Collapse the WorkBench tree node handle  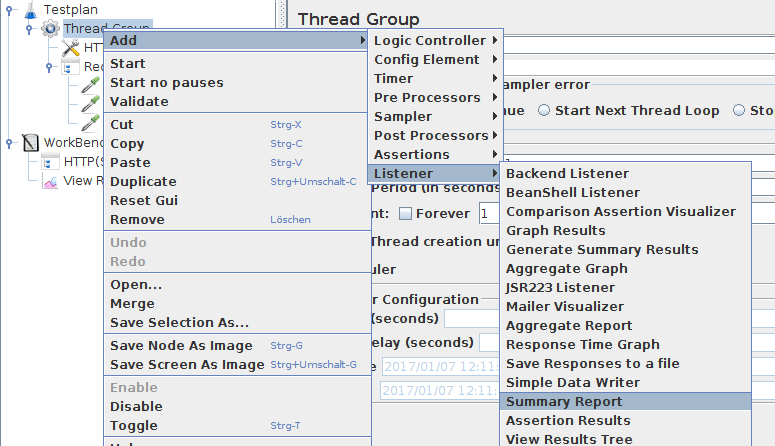[x=9, y=143]
